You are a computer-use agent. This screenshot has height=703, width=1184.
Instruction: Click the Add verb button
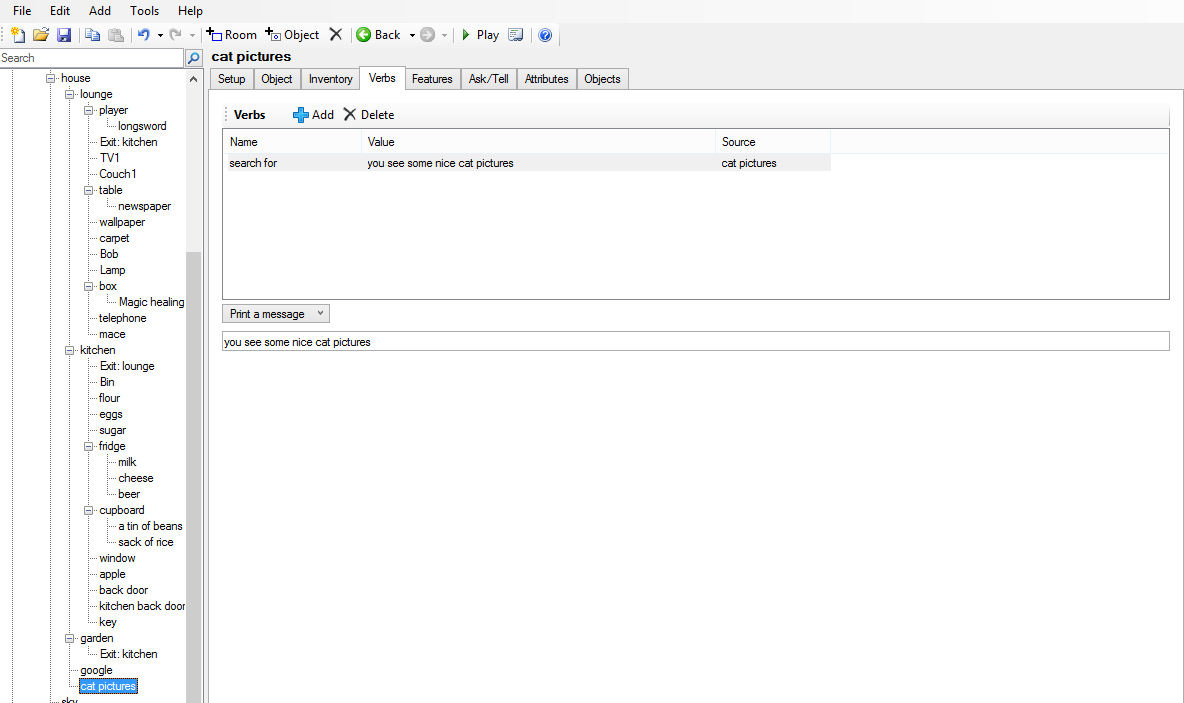pyautogui.click(x=313, y=115)
